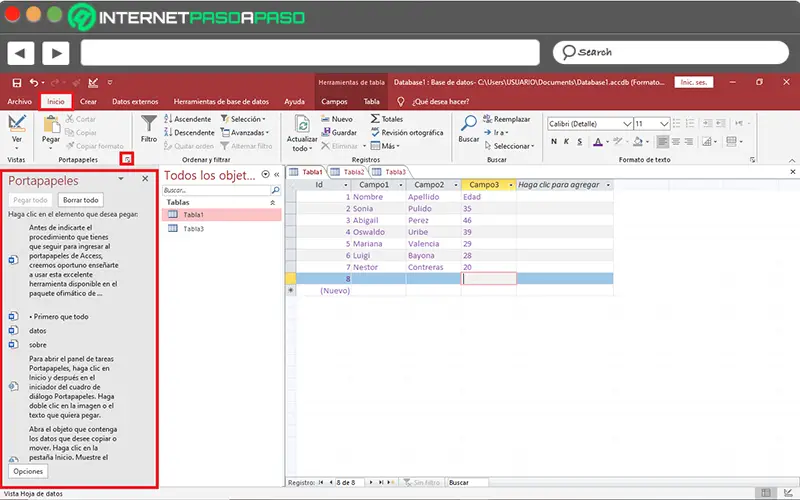Click datasheet view icon in status bar
Viewport: 800px width, 500px height.
766,493
